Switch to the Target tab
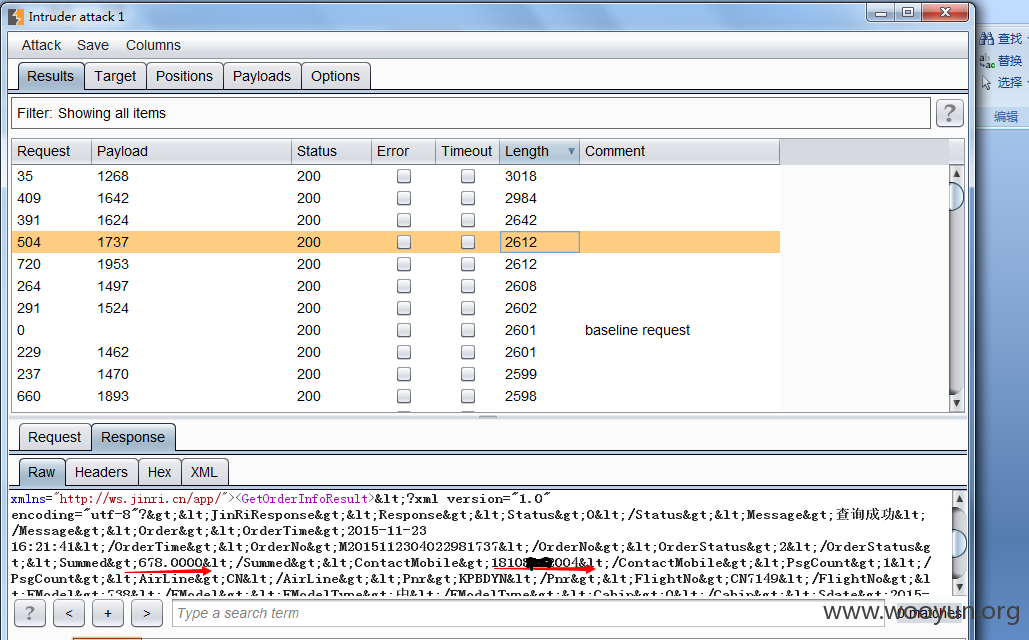The height and width of the screenshot is (640, 1029). pyautogui.click(x=115, y=76)
